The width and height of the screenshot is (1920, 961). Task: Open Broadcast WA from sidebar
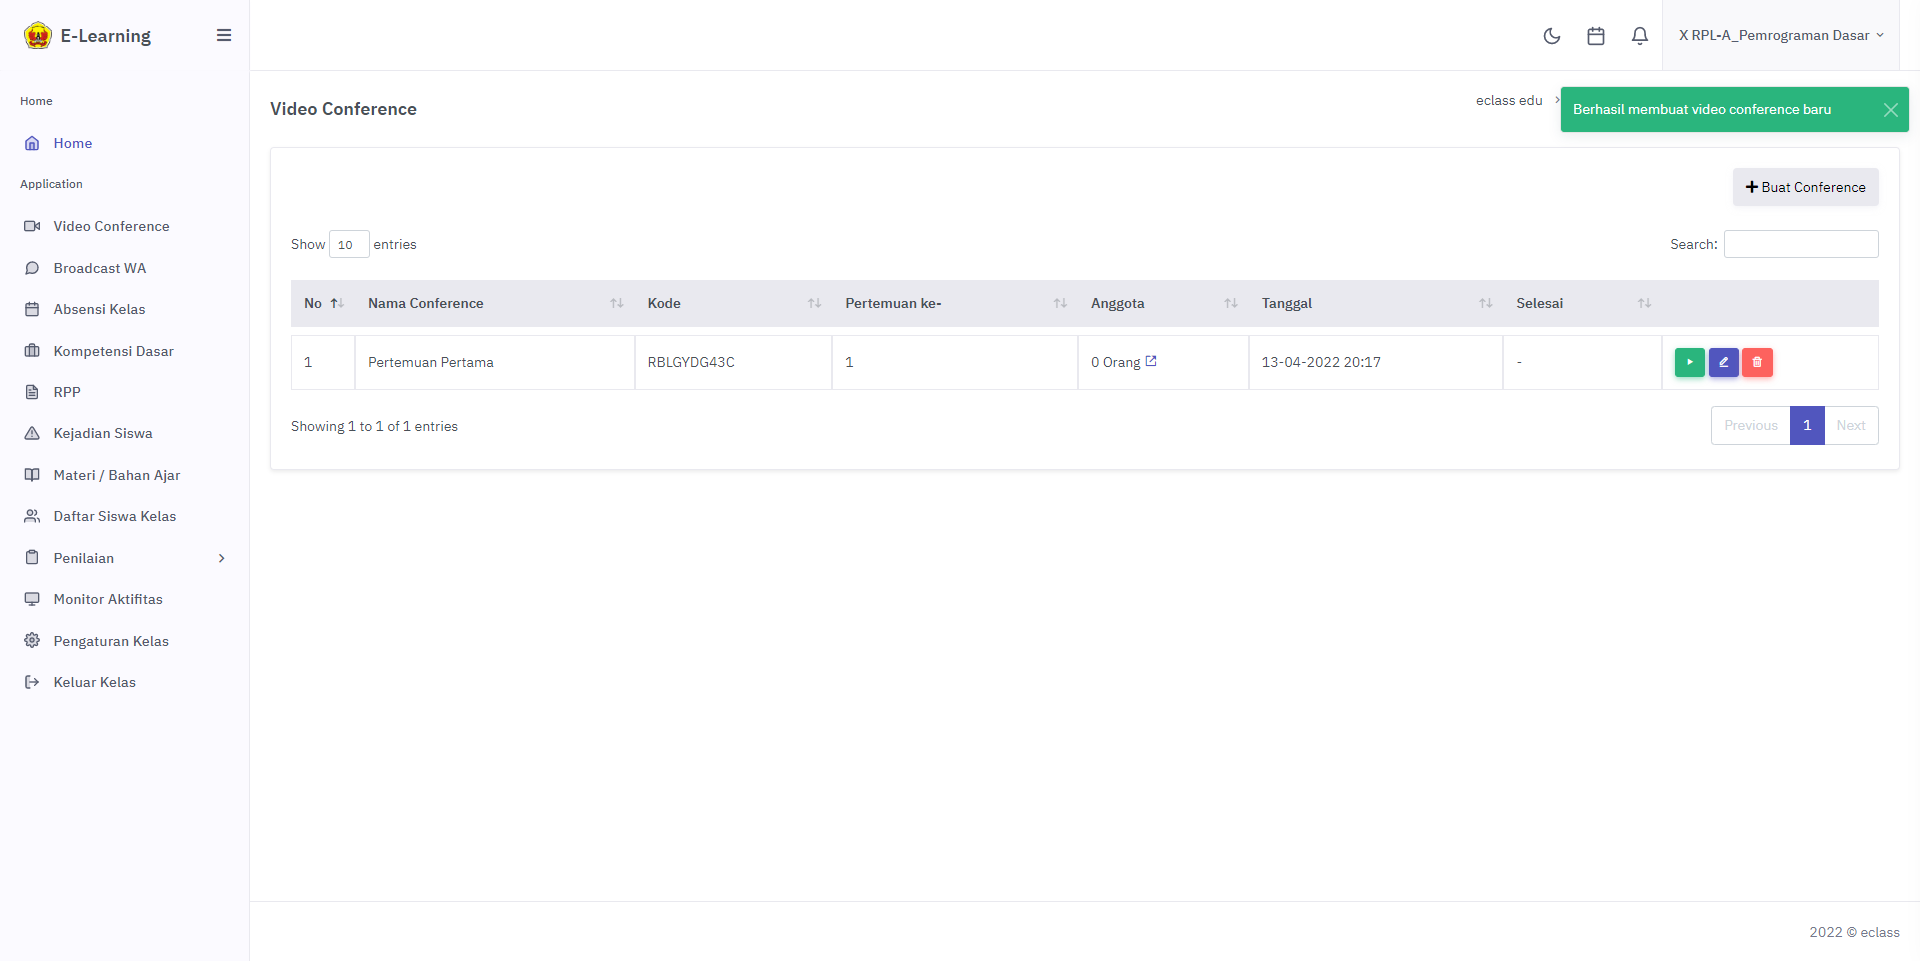tap(100, 268)
